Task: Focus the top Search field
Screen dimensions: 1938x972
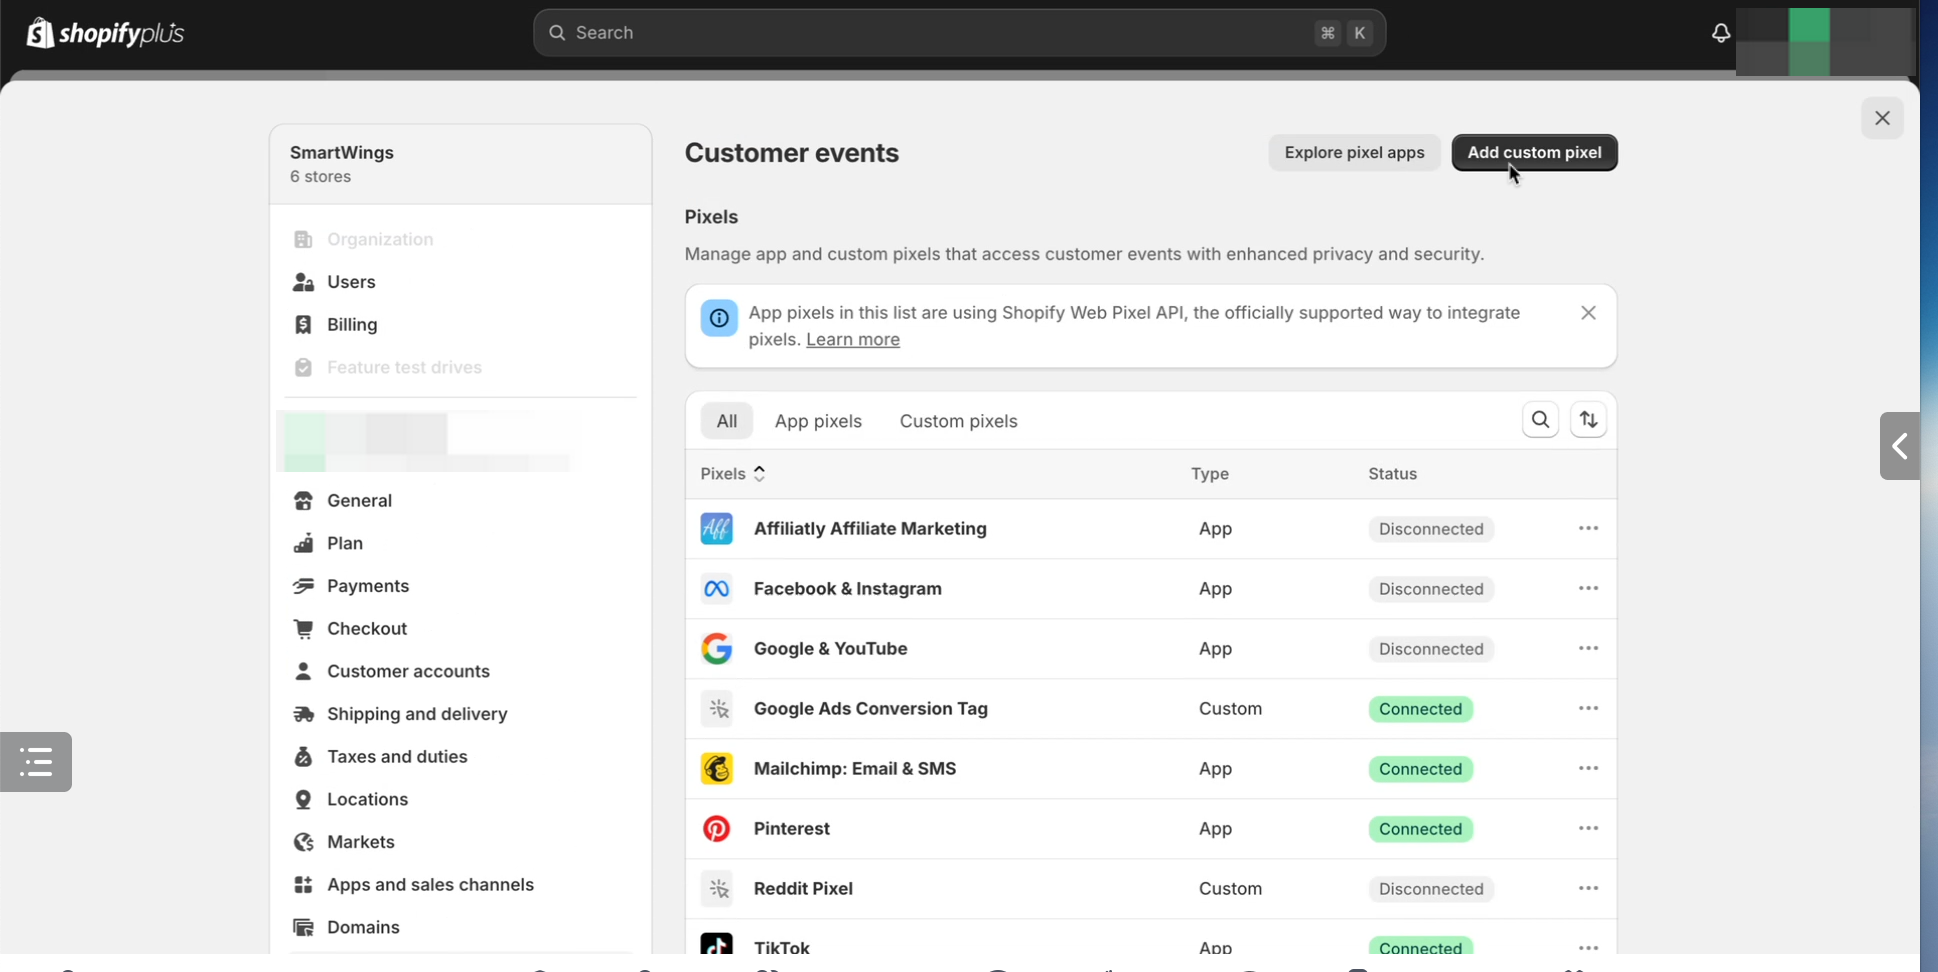Action: pyautogui.click(x=959, y=33)
